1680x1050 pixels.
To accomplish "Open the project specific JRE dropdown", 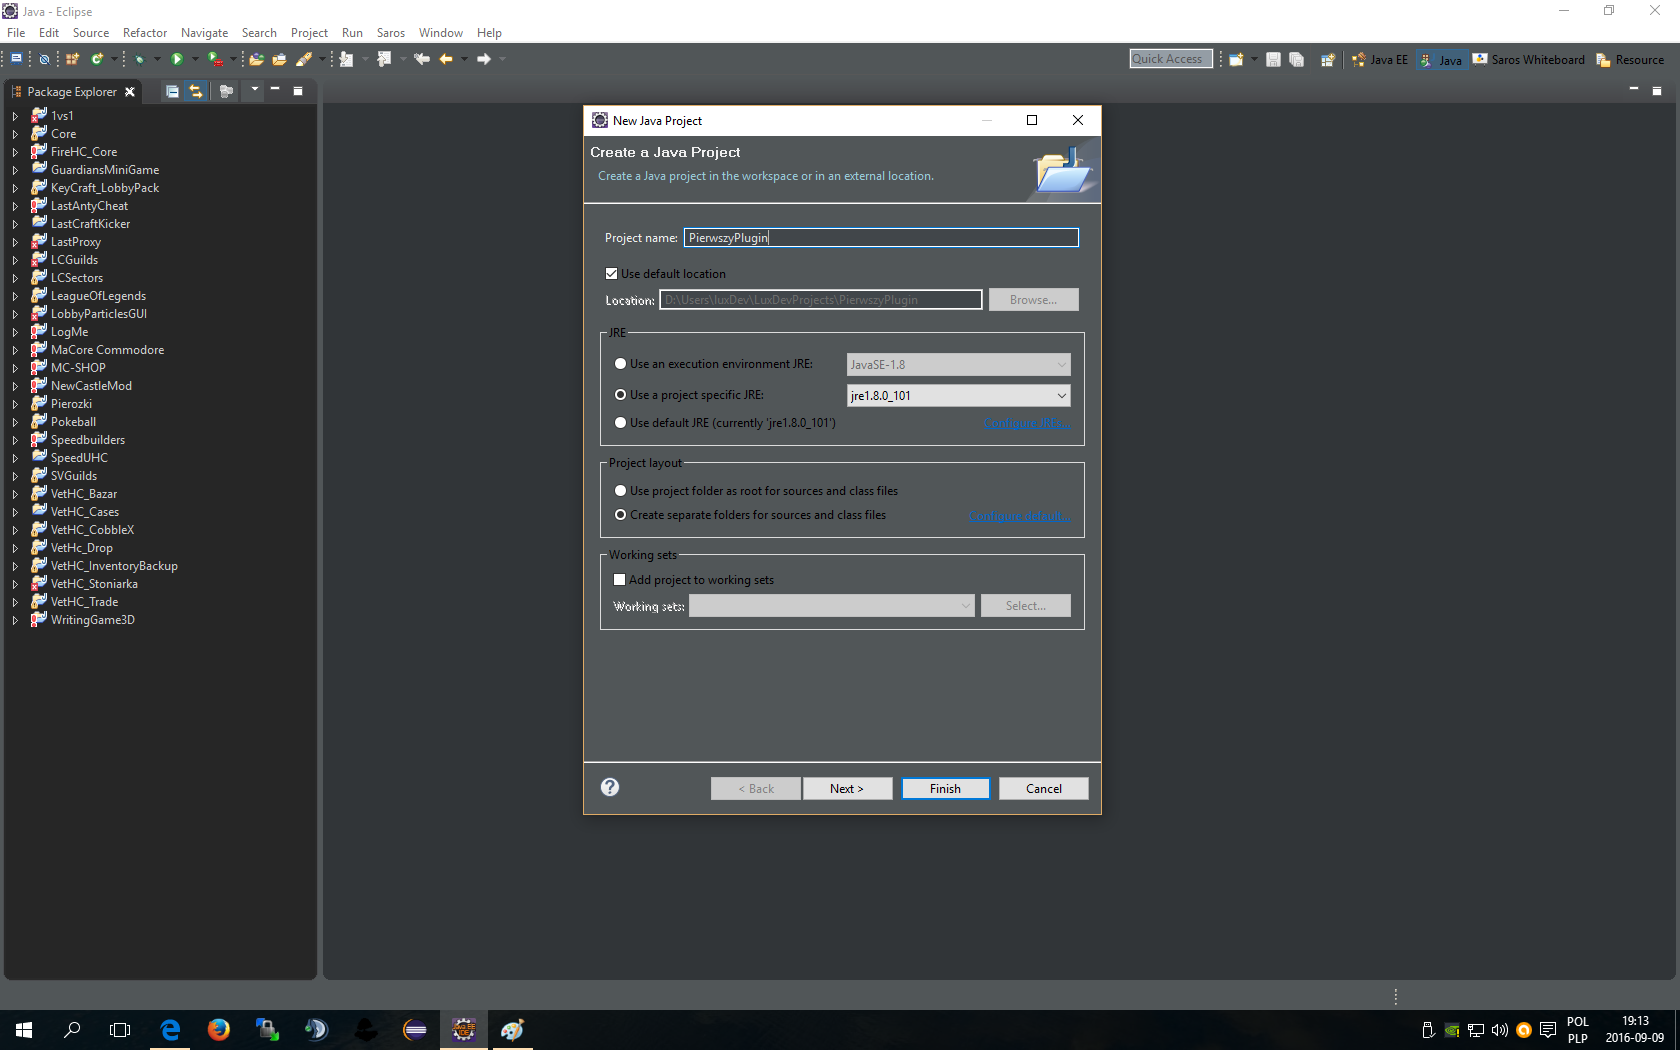I will 1060,396.
